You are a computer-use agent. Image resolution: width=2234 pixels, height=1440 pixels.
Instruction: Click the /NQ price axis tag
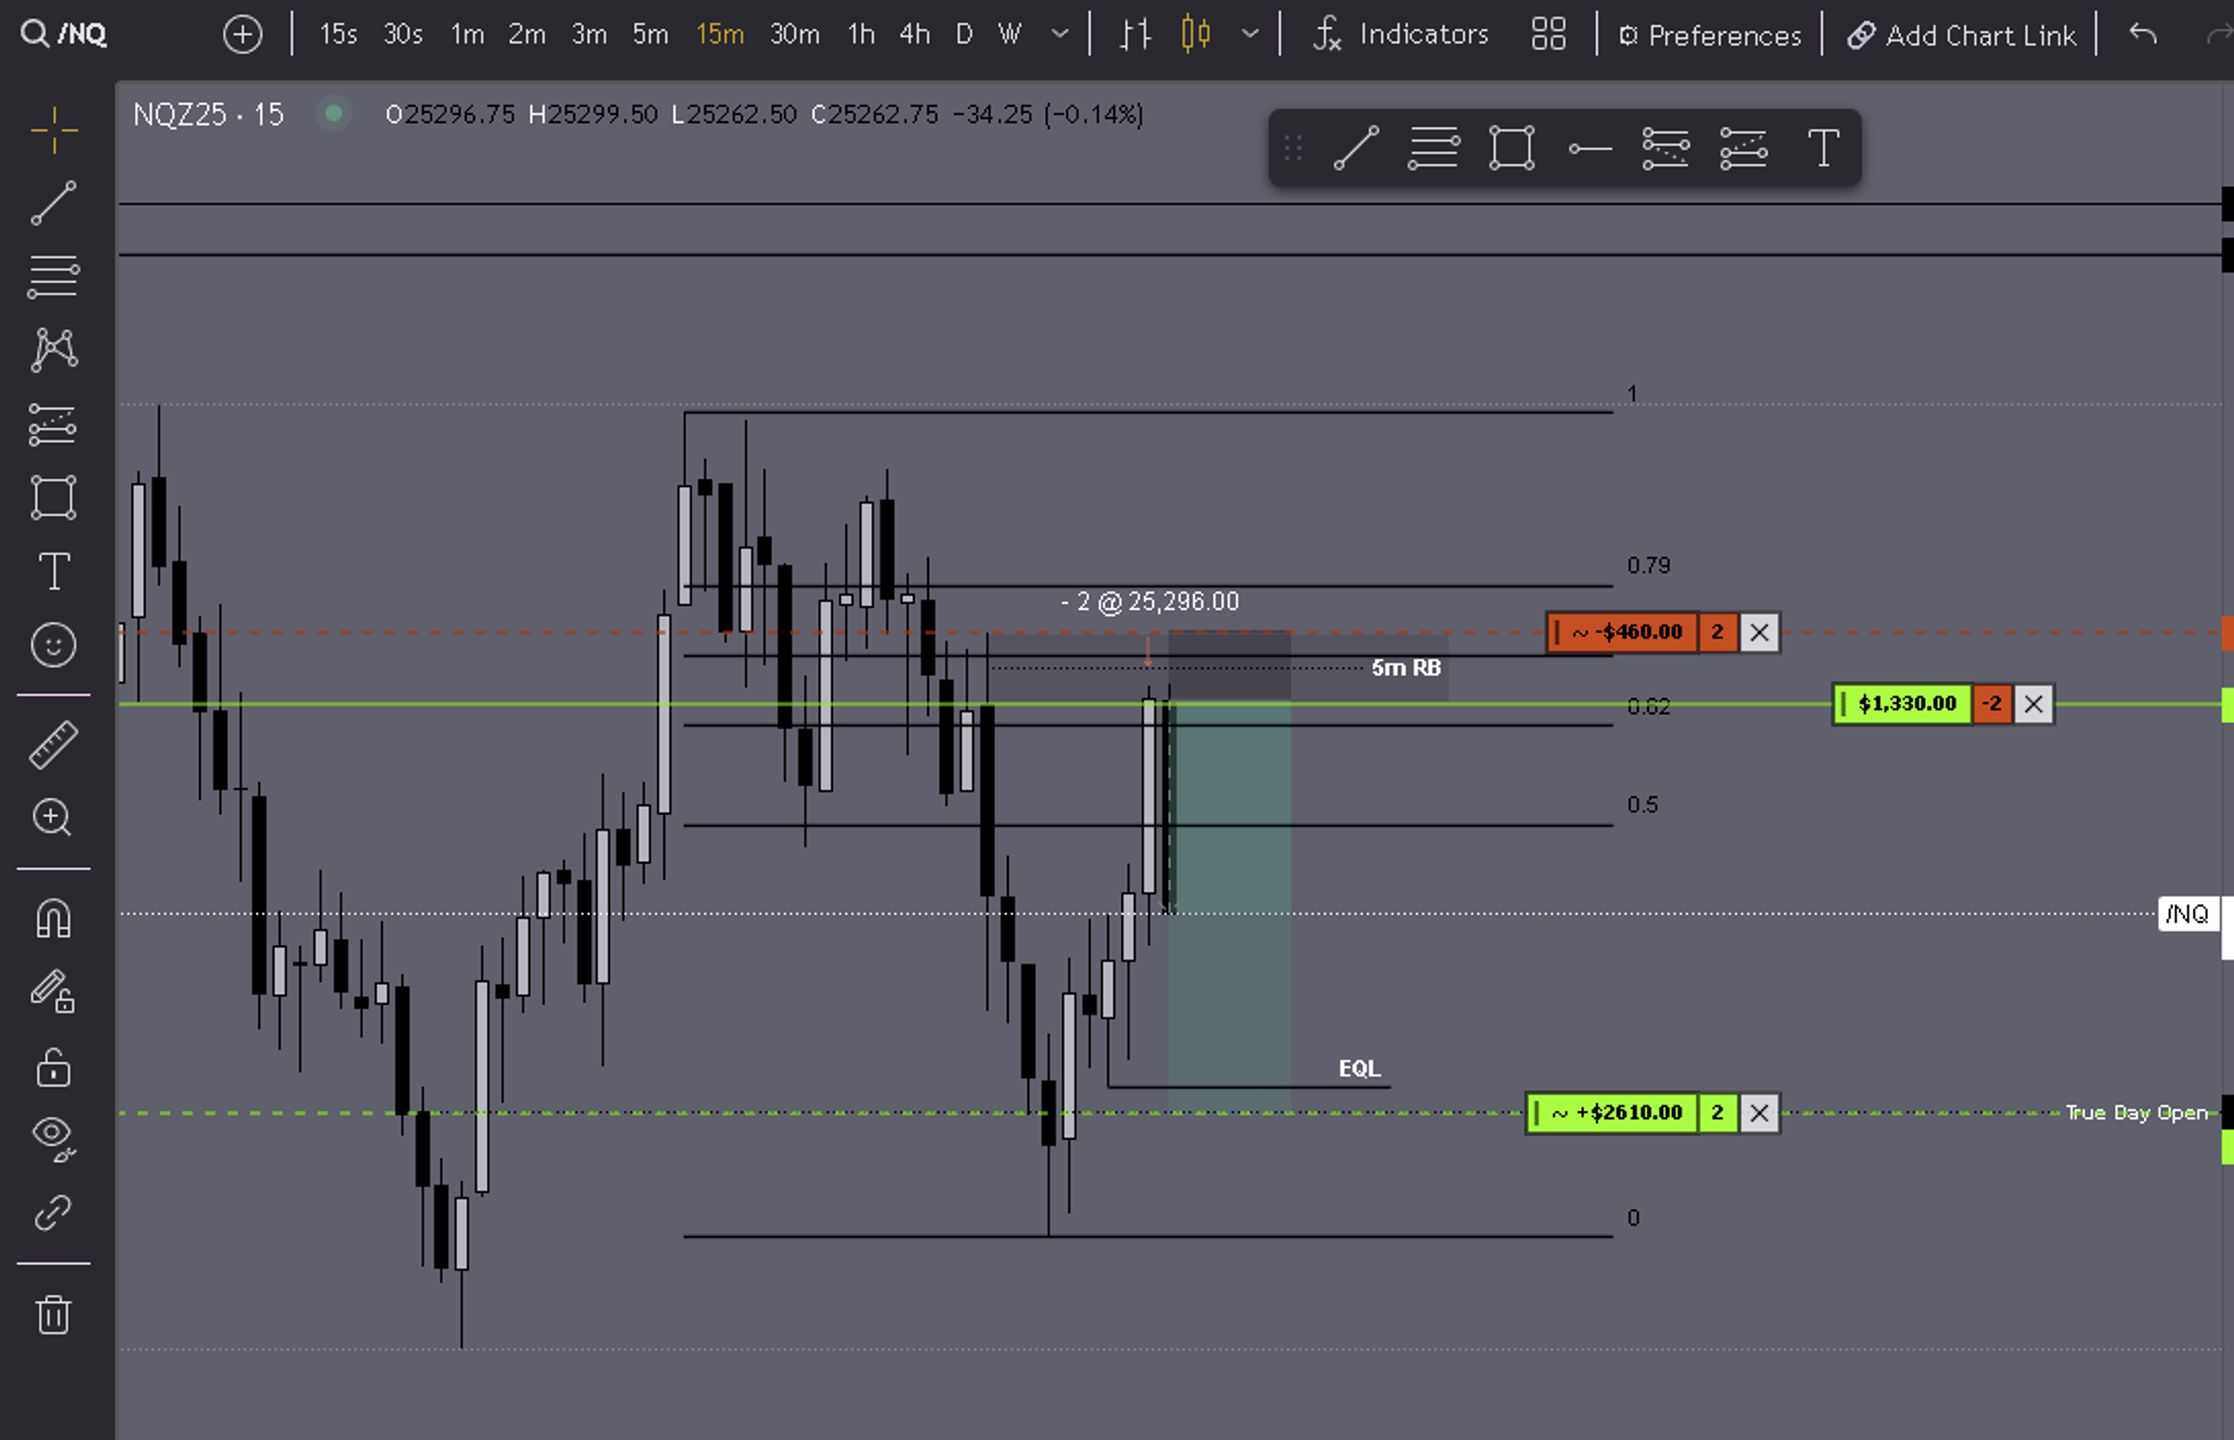pos(2187,914)
